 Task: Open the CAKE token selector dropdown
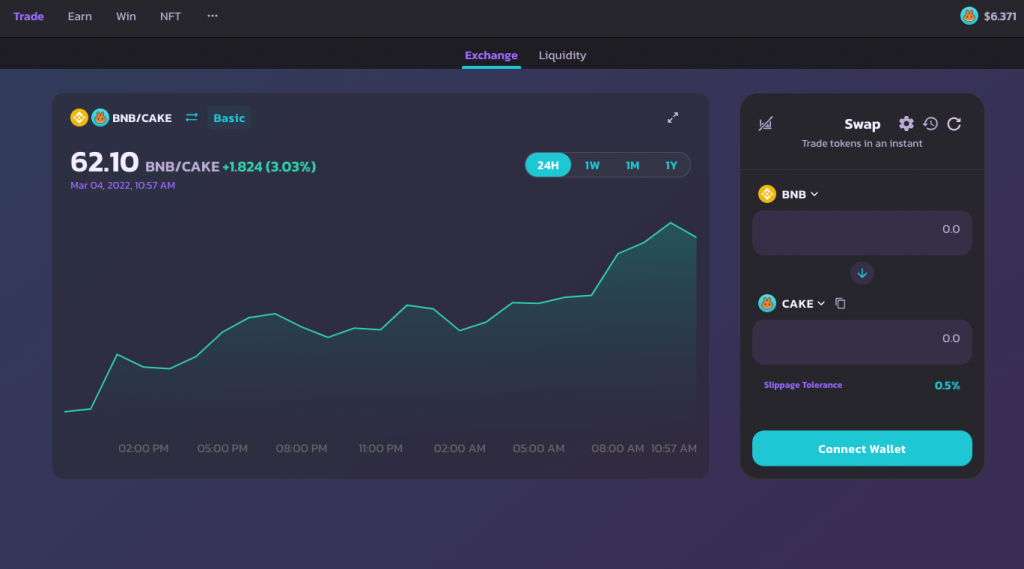pyautogui.click(x=803, y=304)
